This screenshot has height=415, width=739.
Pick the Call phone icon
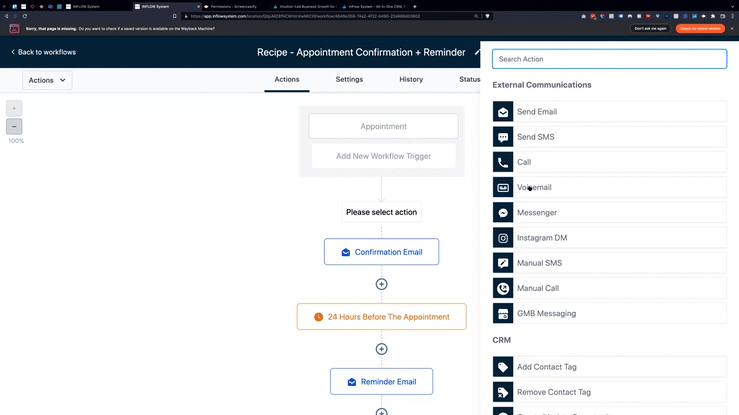click(x=503, y=162)
